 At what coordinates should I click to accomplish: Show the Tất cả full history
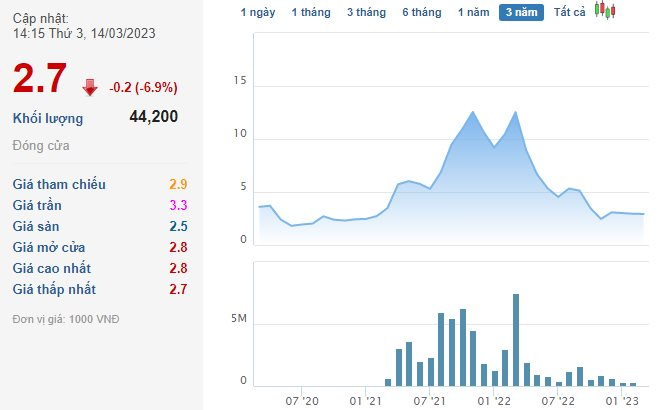569,12
